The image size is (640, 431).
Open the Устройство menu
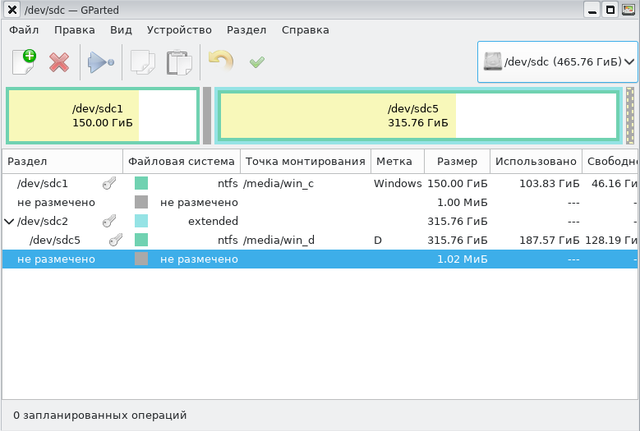(179, 30)
